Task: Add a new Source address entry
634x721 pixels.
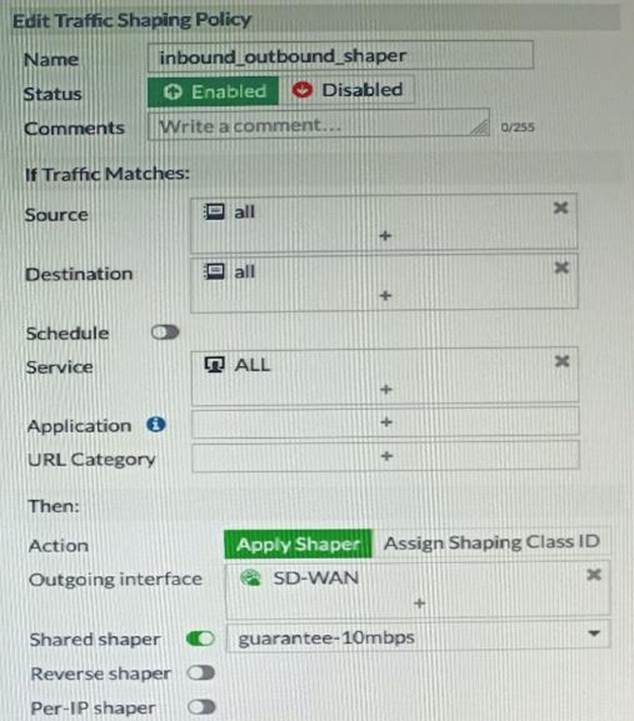Action: (x=385, y=236)
